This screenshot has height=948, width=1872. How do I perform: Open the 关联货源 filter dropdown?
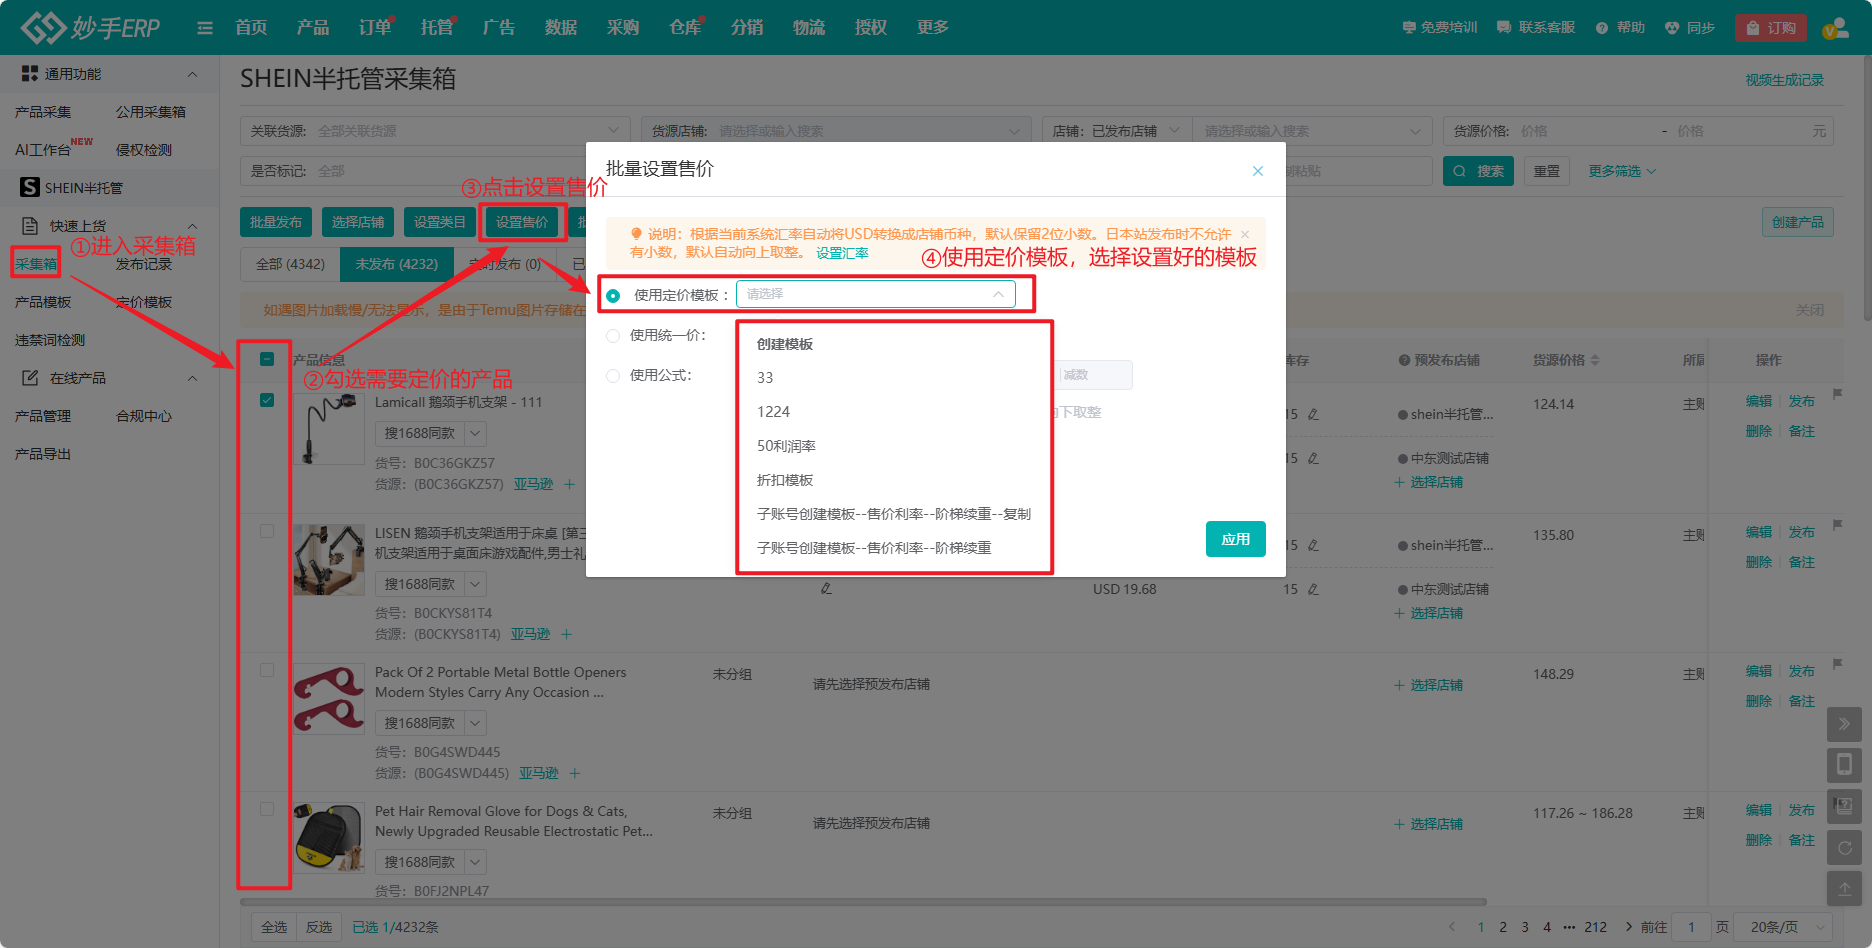tap(435, 131)
